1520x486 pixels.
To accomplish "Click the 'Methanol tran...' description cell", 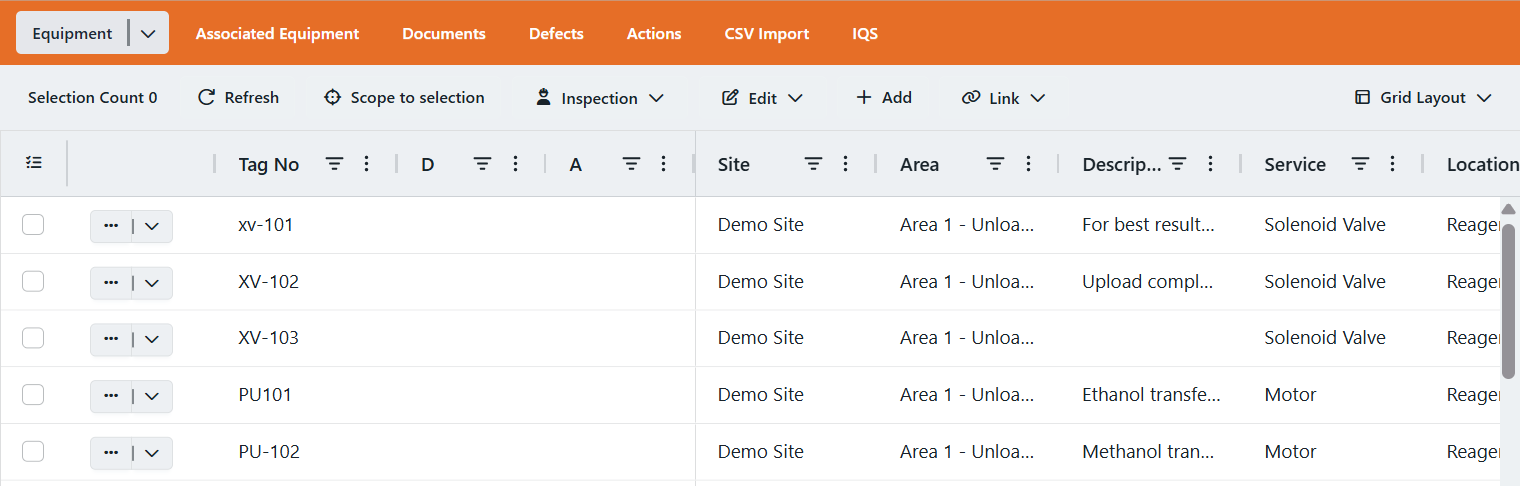I will [1149, 452].
